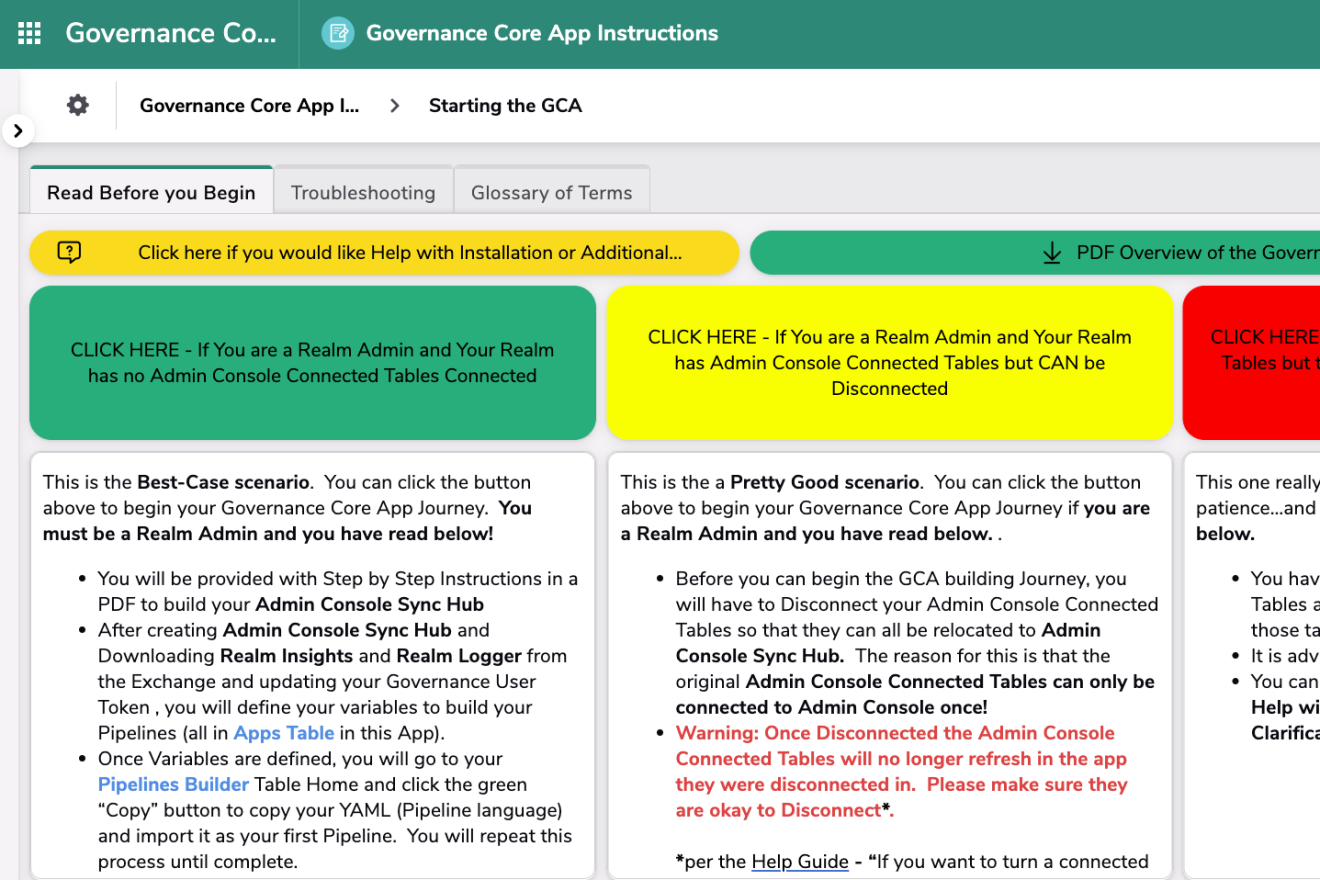1320x880 pixels.
Task: Select the Read Before you Begin tab
Action: [151, 193]
